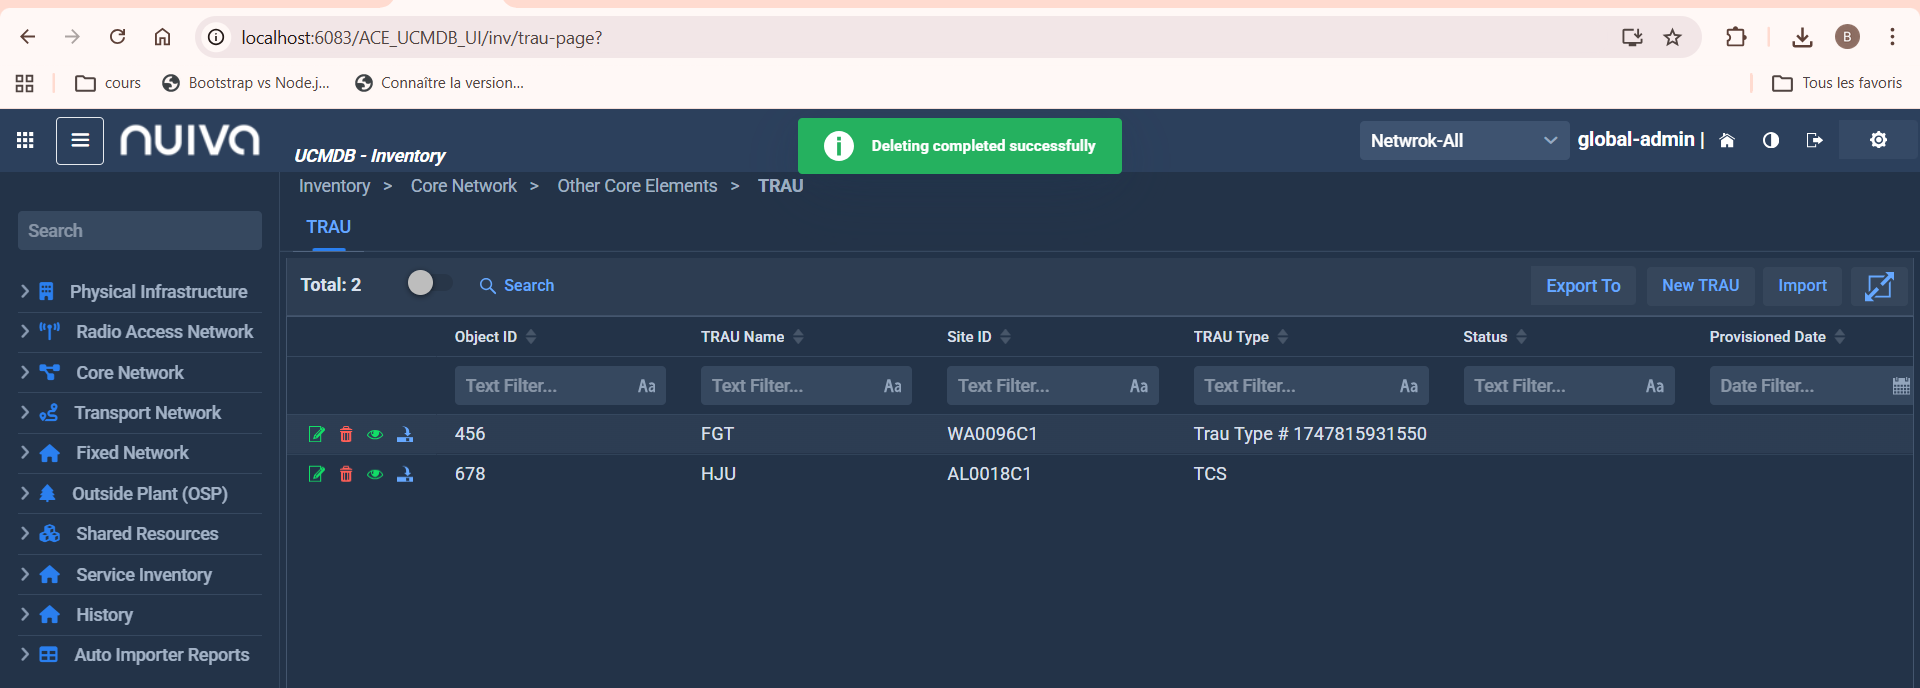Click the New TRAU button
This screenshot has height=688, width=1920.
tap(1700, 286)
